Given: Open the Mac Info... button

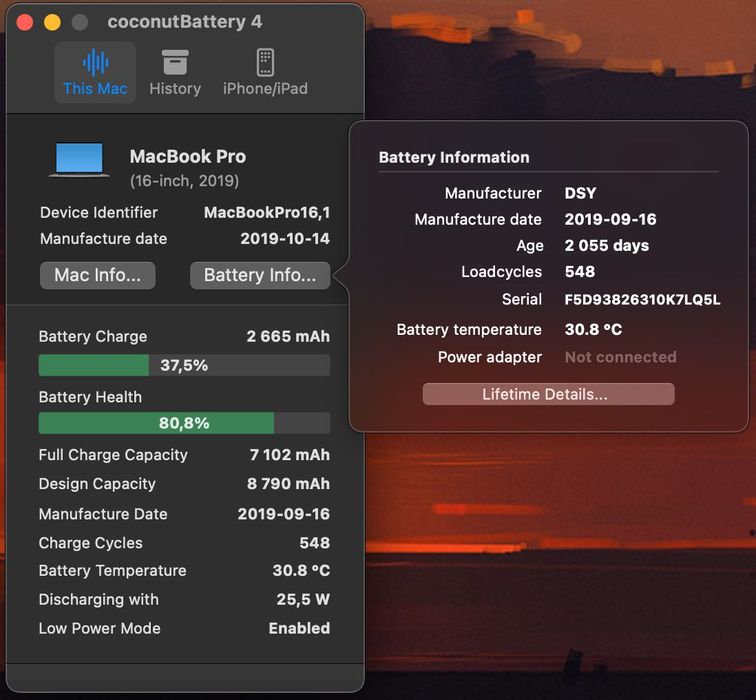Looking at the screenshot, I should coord(98,275).
